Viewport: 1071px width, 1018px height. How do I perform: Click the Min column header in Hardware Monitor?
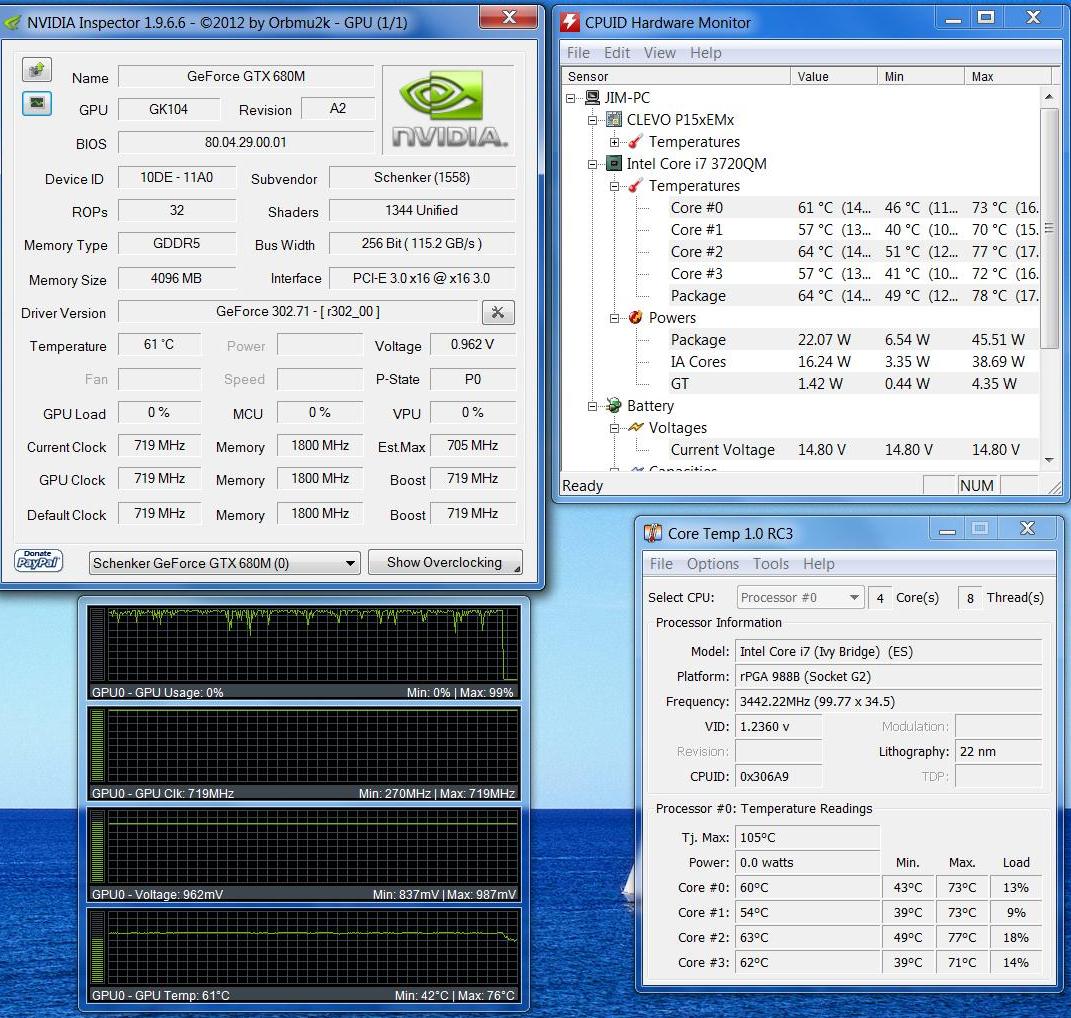pyautogui.click(x=921, y=76)
